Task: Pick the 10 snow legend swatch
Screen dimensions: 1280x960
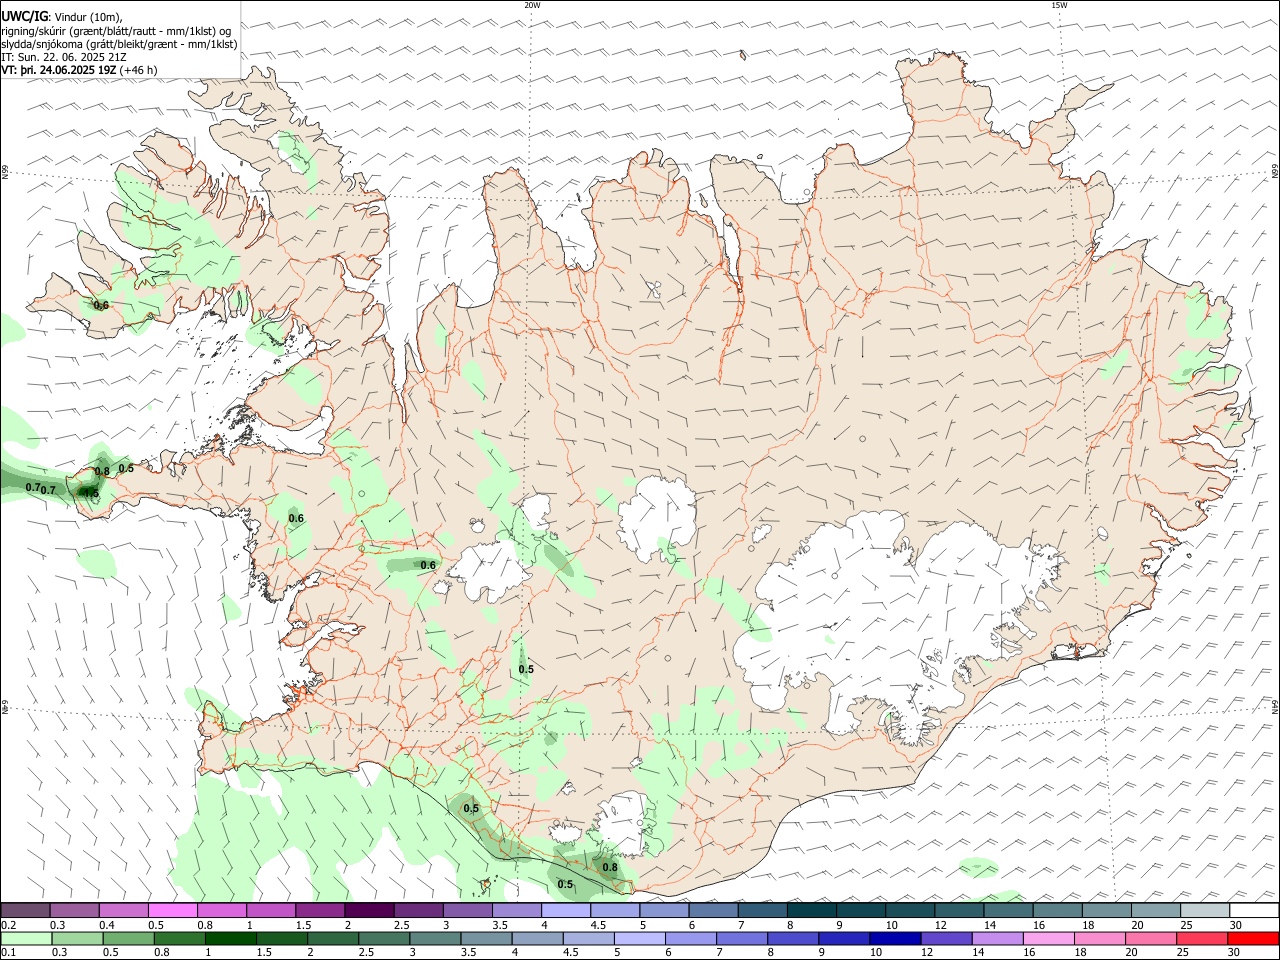Action: tap(910, 910)
